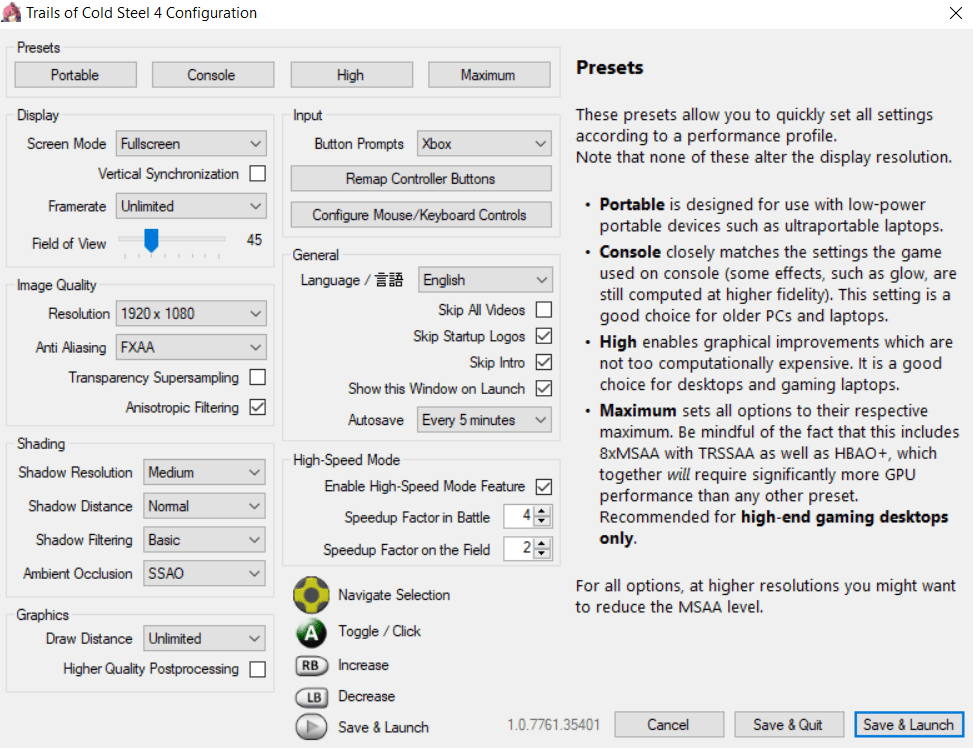Increase Speedup Factor in Battle with up arrow

tap(542, 511)
